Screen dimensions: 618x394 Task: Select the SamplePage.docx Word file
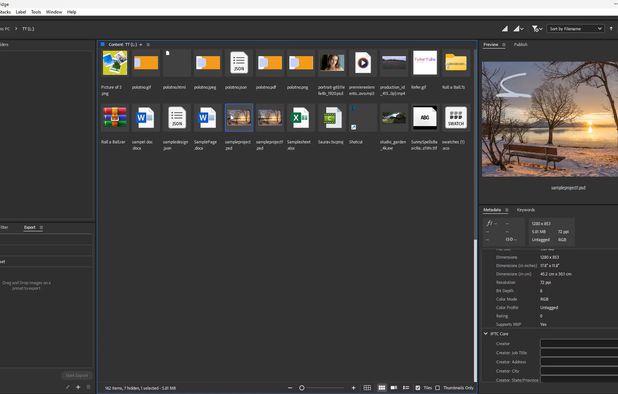coord(208,117)
